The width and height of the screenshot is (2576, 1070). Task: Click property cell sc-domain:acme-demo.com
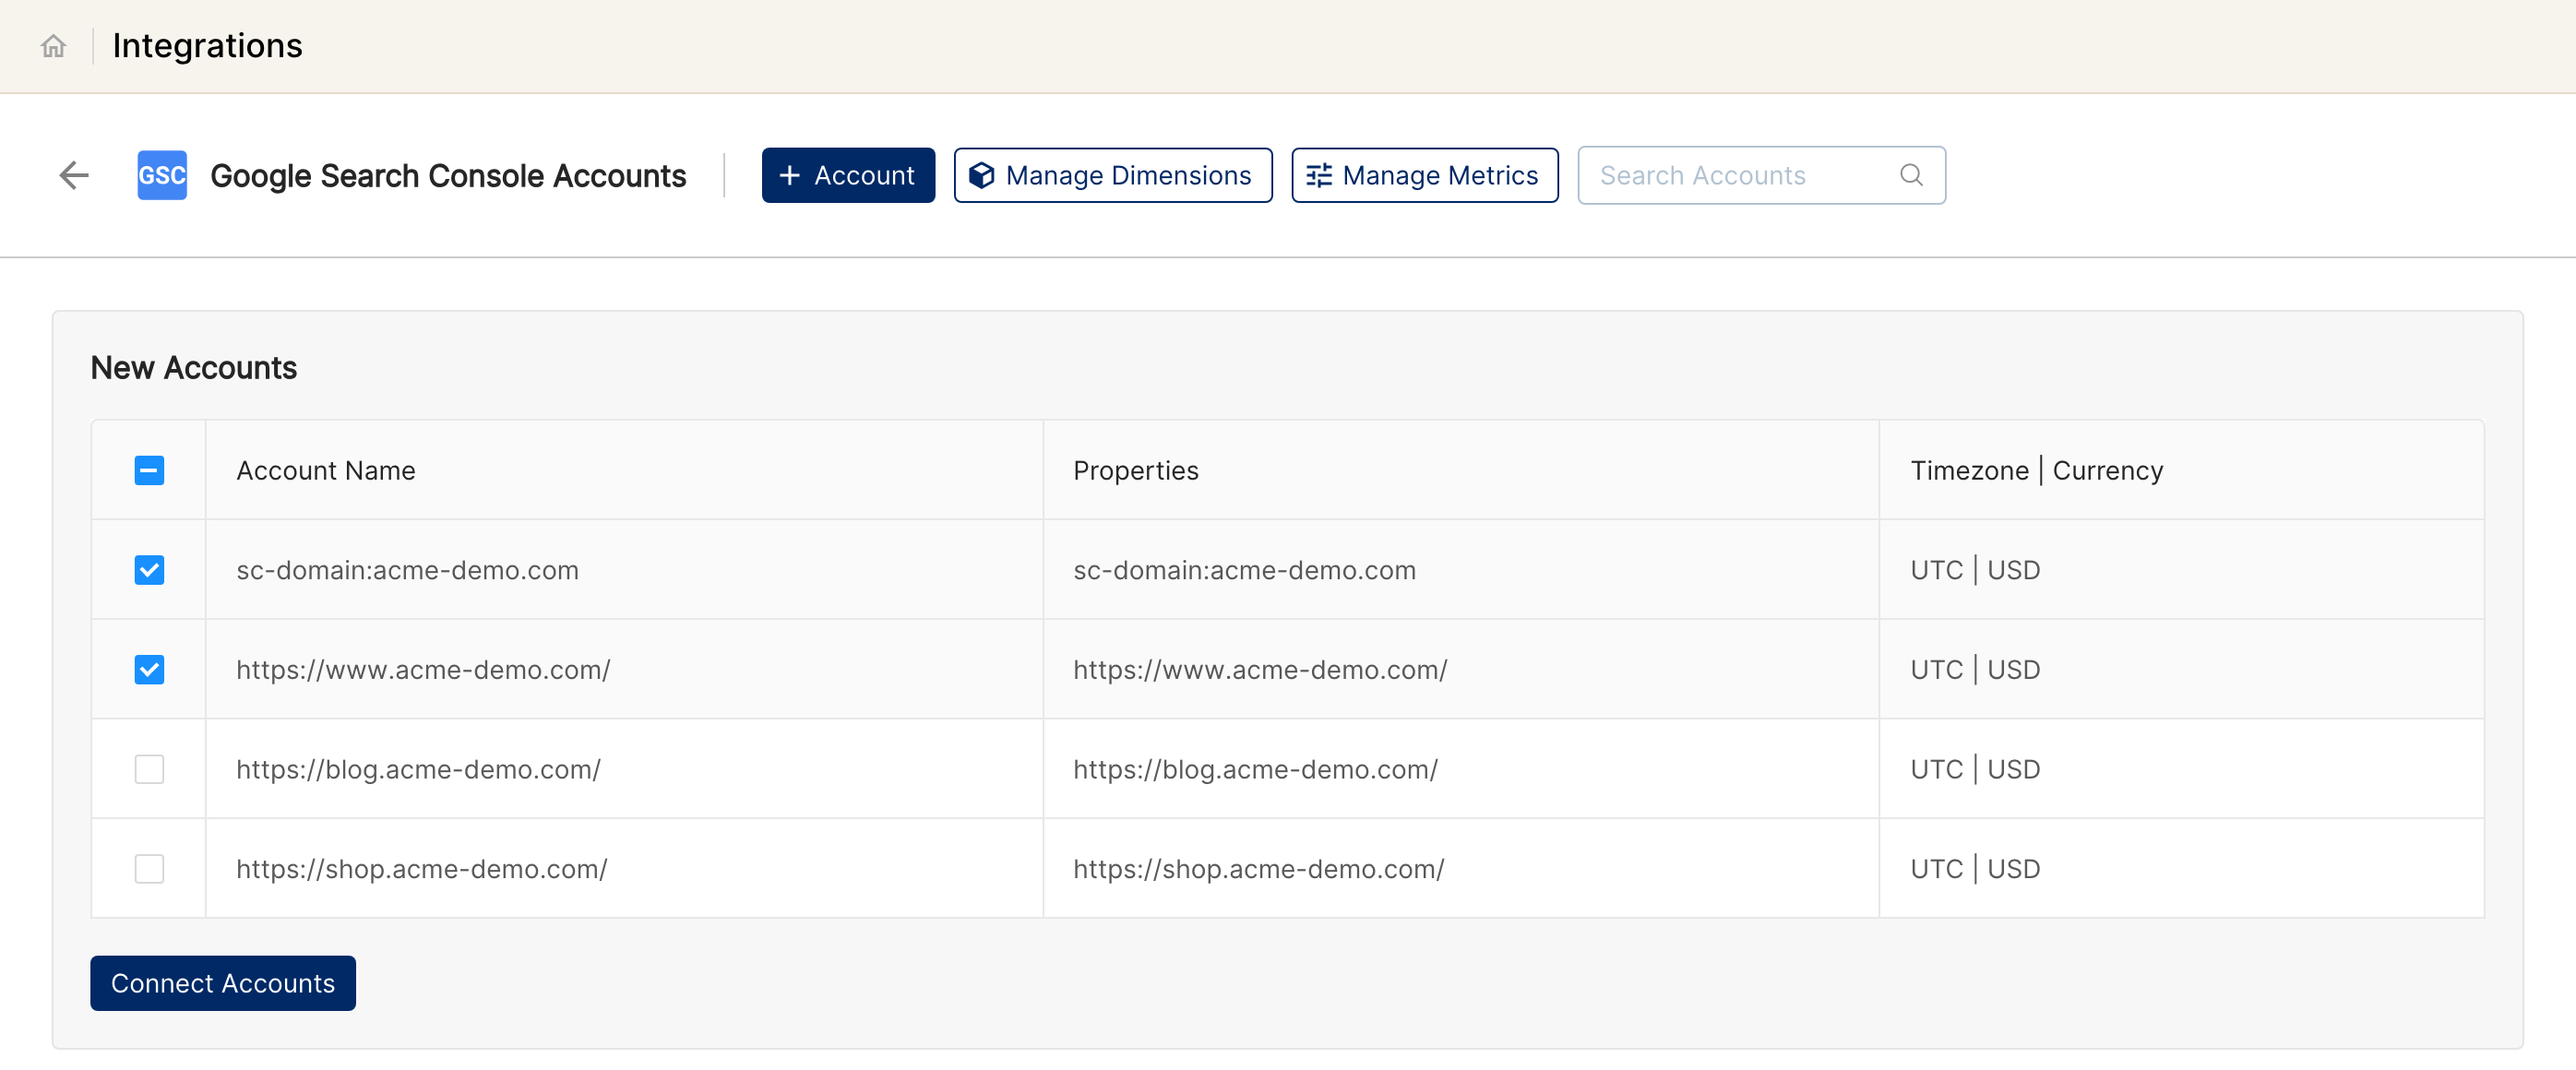tap(1244, 570)
